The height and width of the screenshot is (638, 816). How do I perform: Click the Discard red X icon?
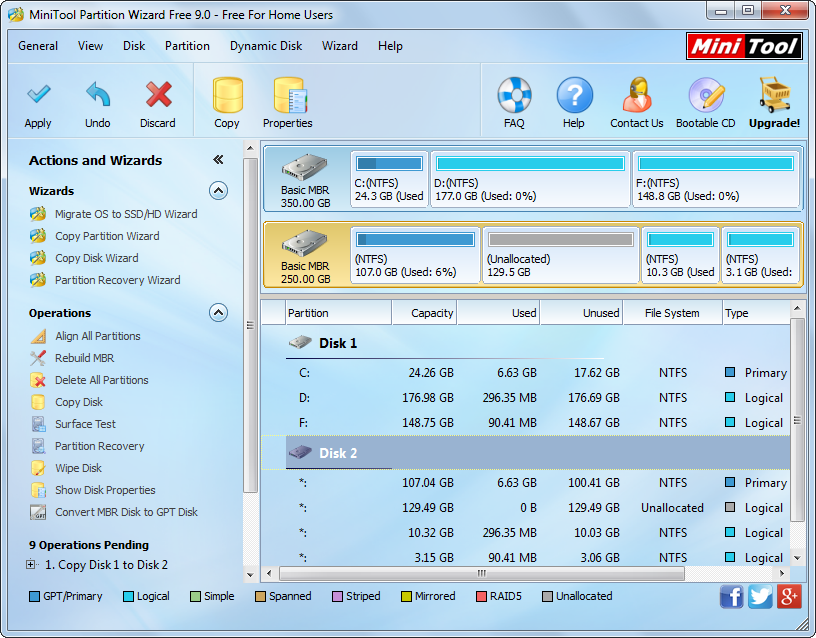[158, 94]
